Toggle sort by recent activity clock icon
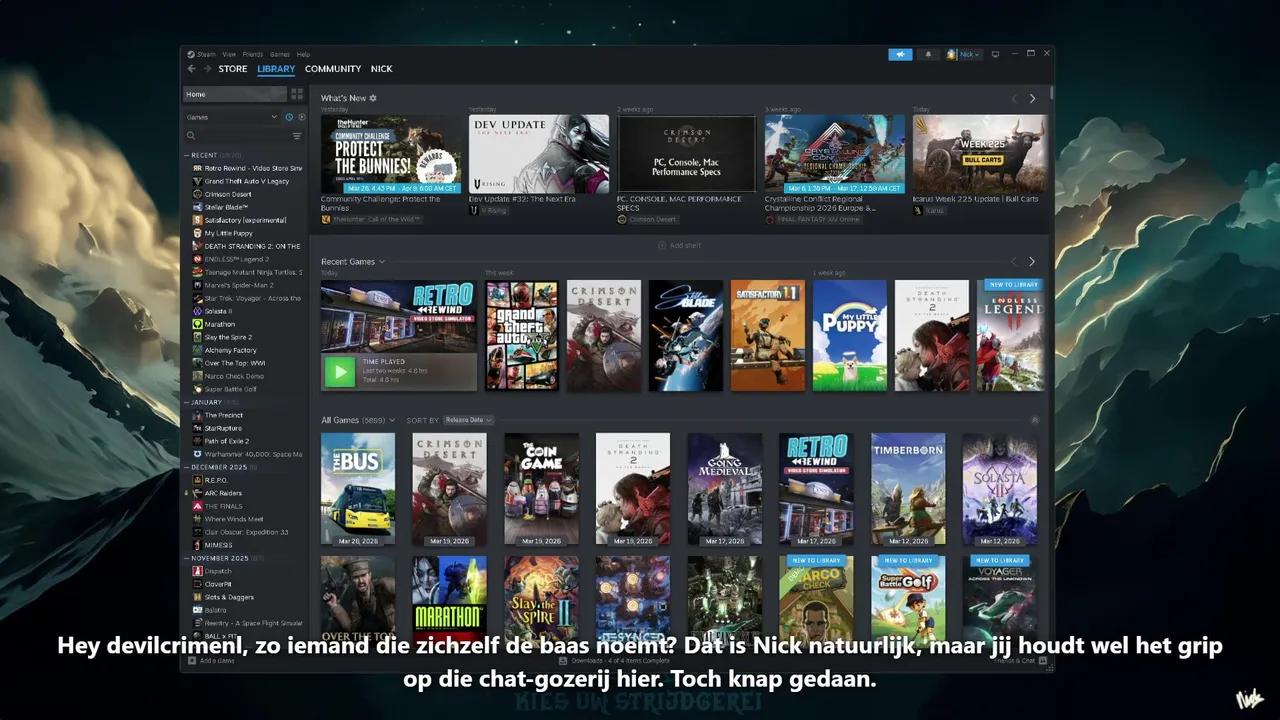Image resolution: width=1280 pixels, height=720 pixels. point(289,117)
